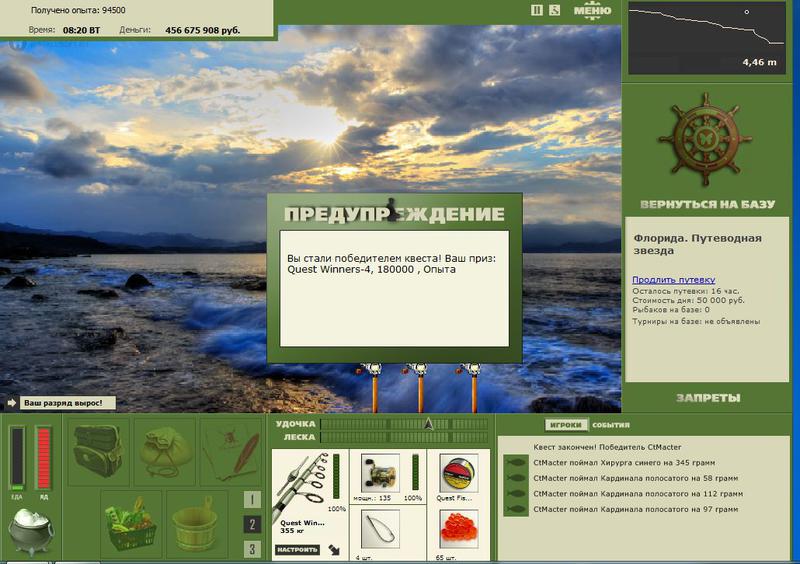
Task: Click the rod 100% condition gauge
Action: (x=336, y=477)
